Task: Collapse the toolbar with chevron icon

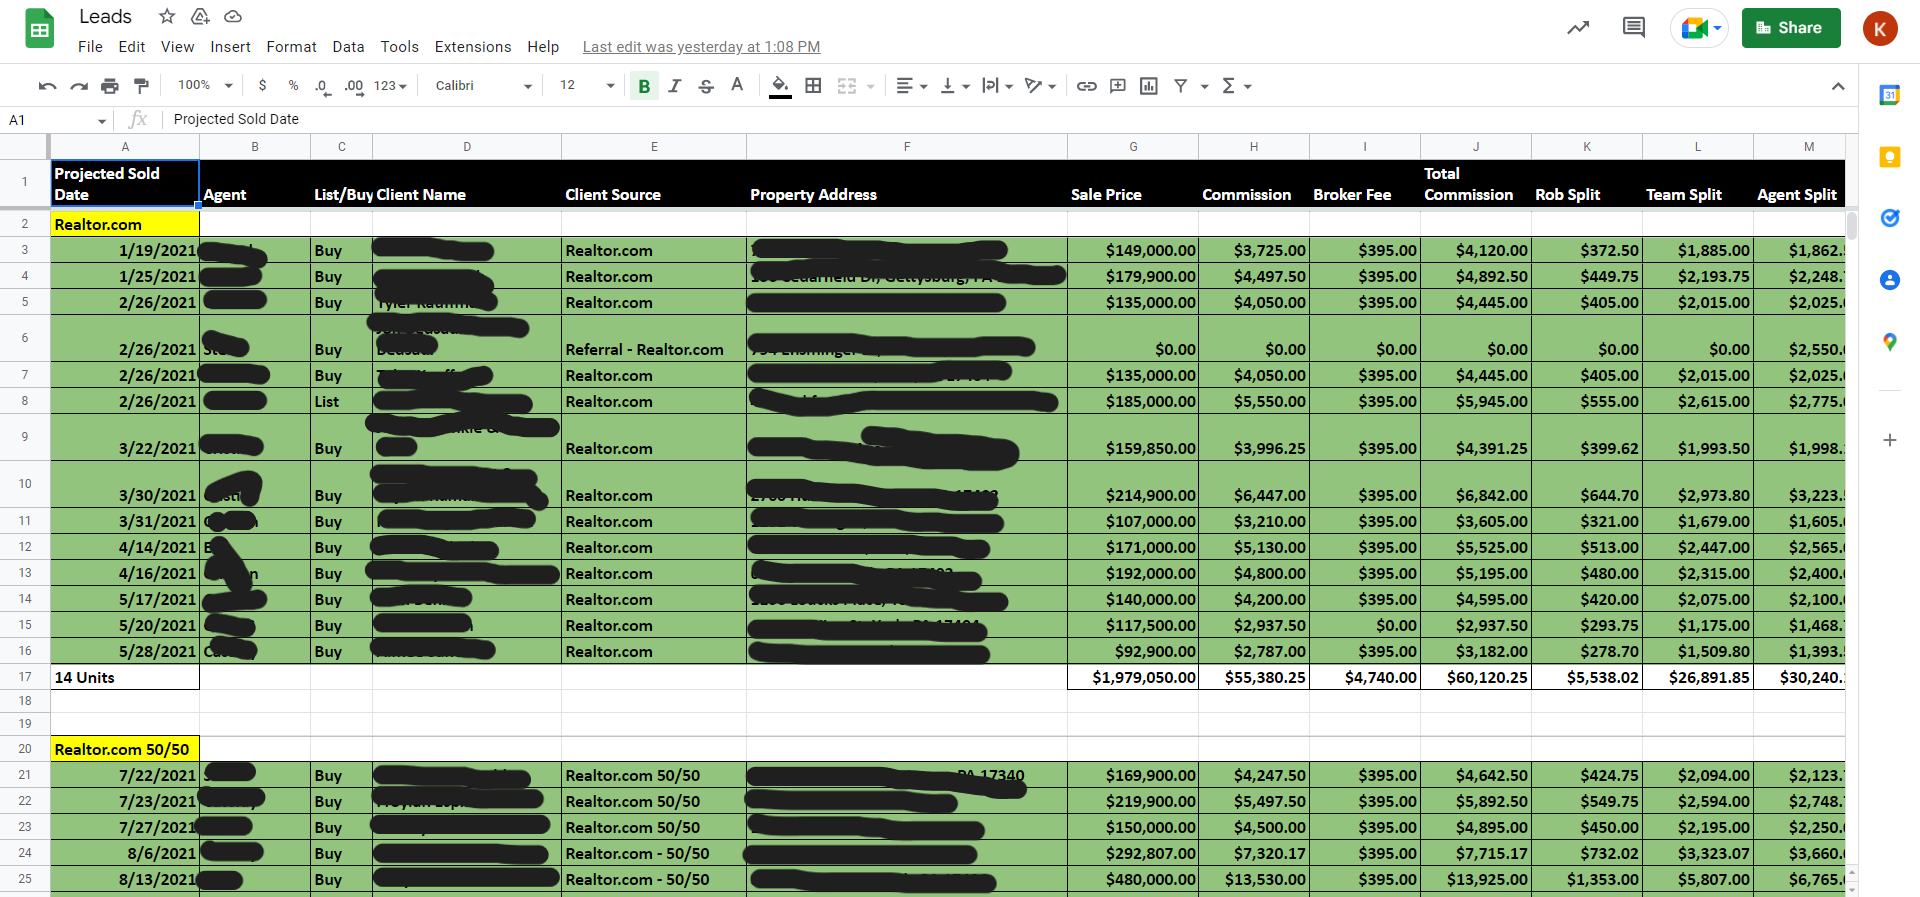Action: click(1838, 86)
